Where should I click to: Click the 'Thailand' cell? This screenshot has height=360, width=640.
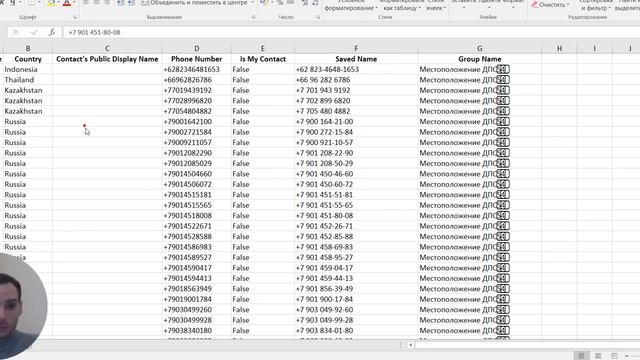[28, 80]
